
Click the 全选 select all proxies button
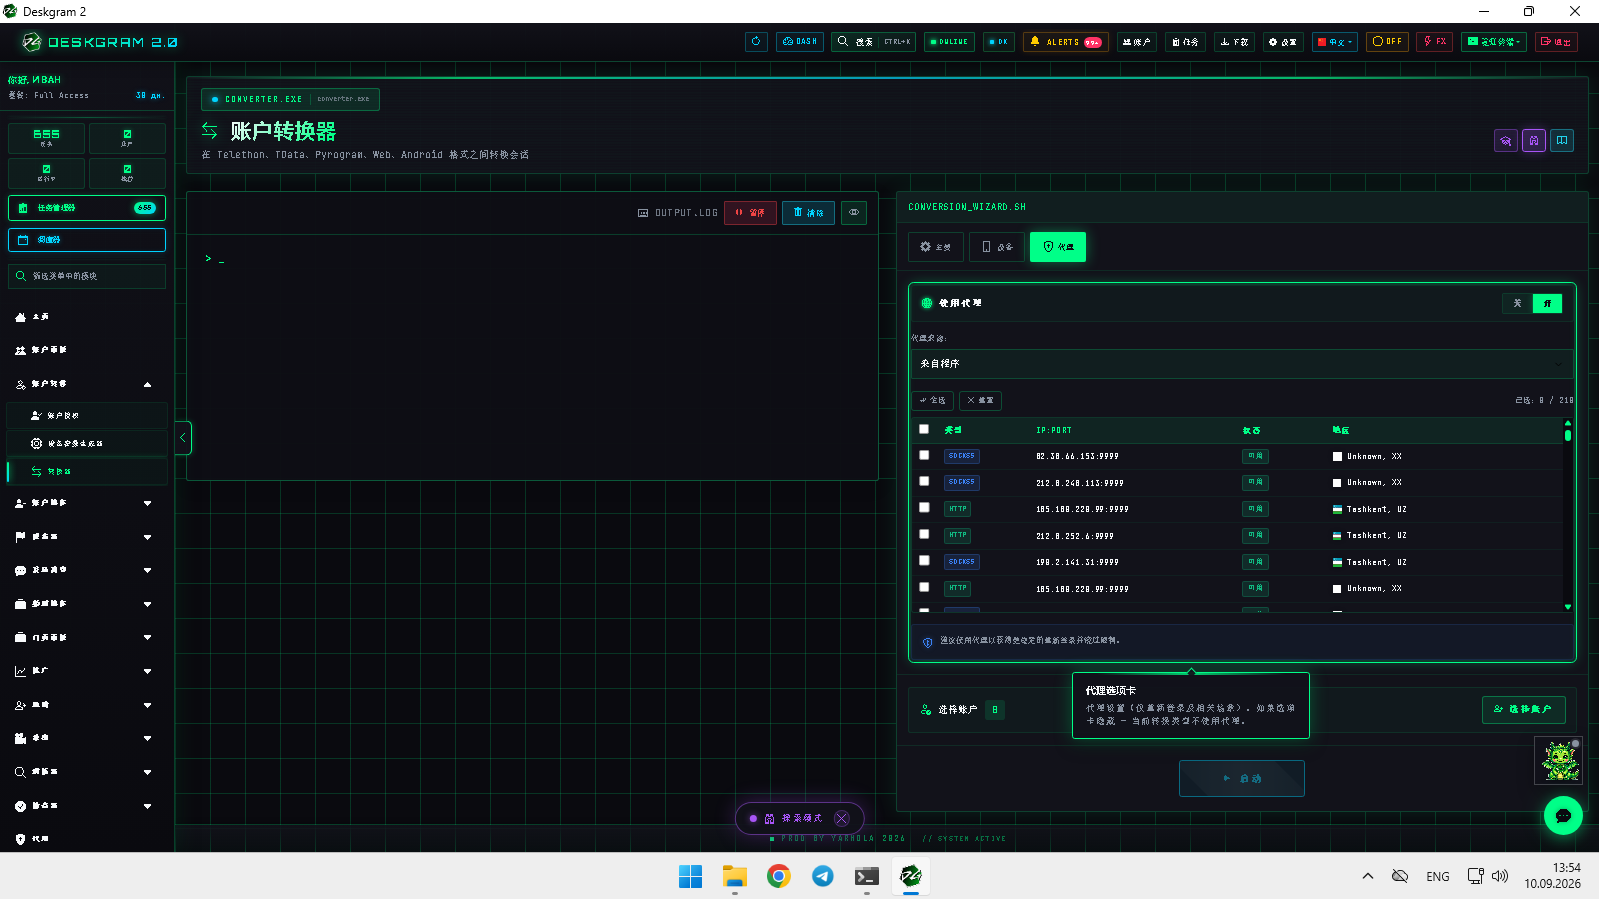(932, 400)
